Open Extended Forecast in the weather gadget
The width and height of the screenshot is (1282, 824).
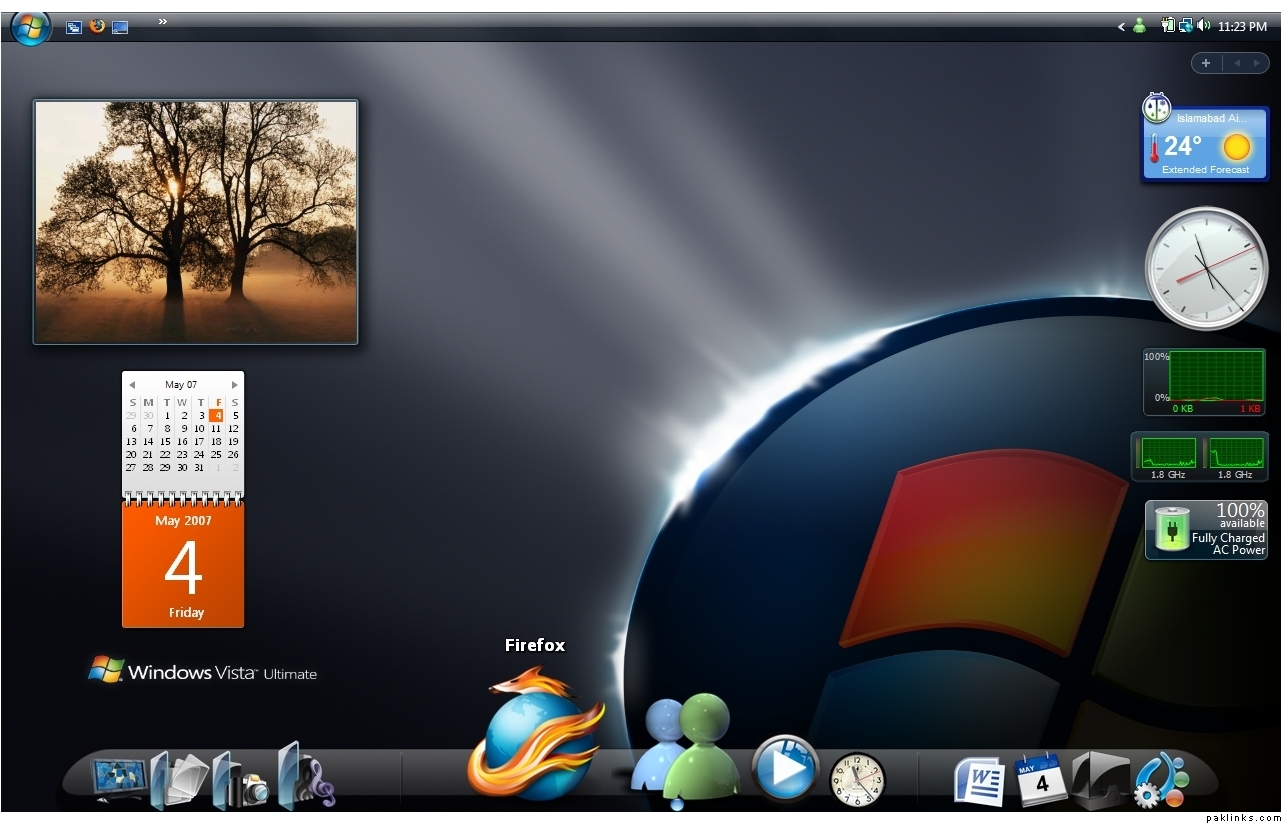click(1205, 170)
